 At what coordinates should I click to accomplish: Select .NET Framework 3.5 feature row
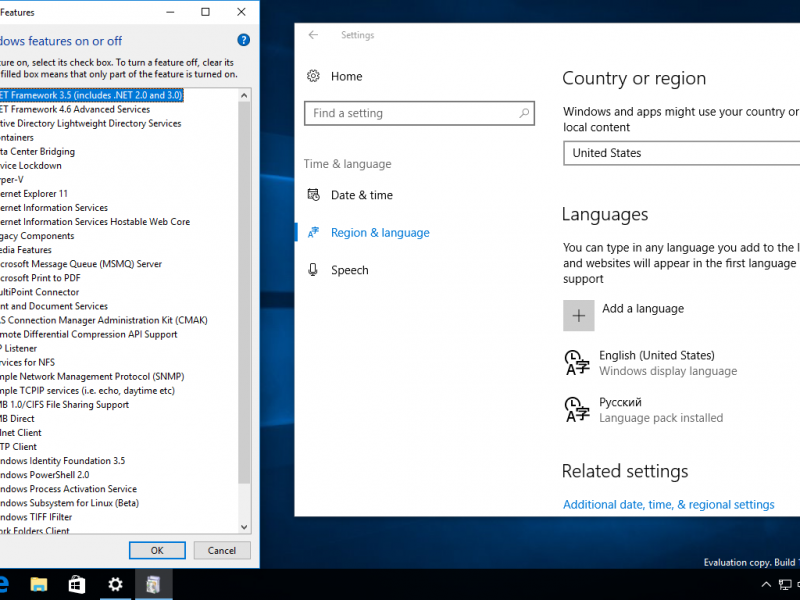tap(91, 95)
